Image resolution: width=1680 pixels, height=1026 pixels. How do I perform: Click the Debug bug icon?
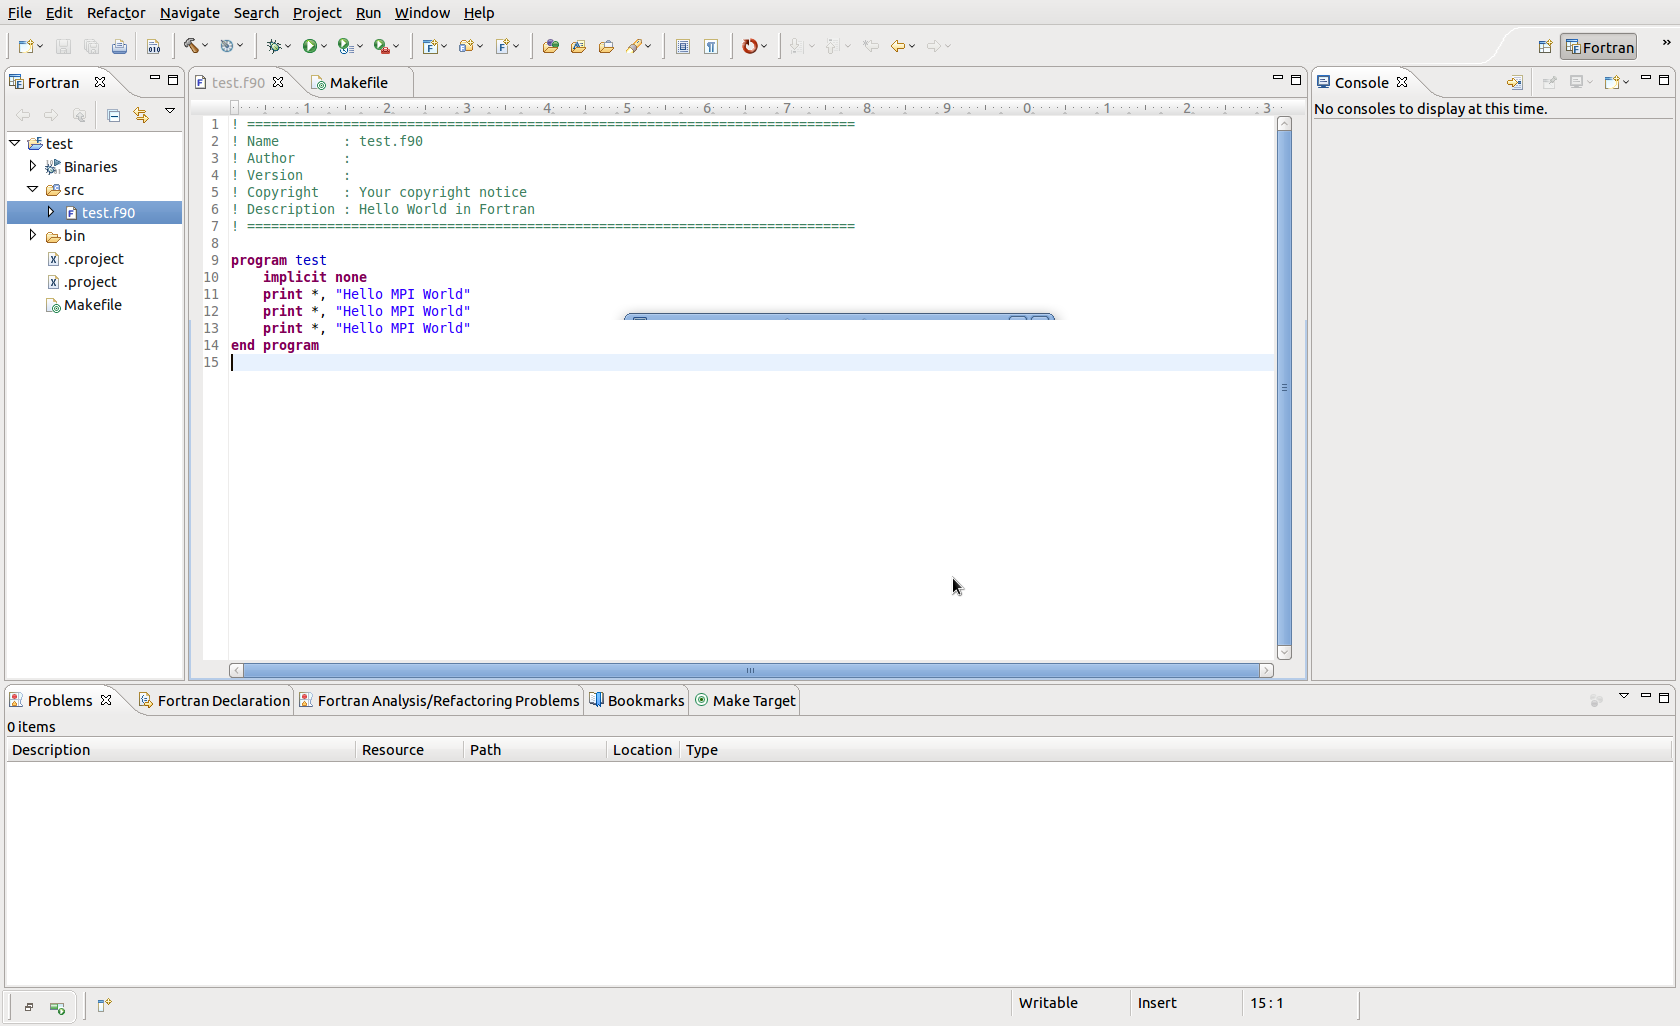[x=274, y=46]
